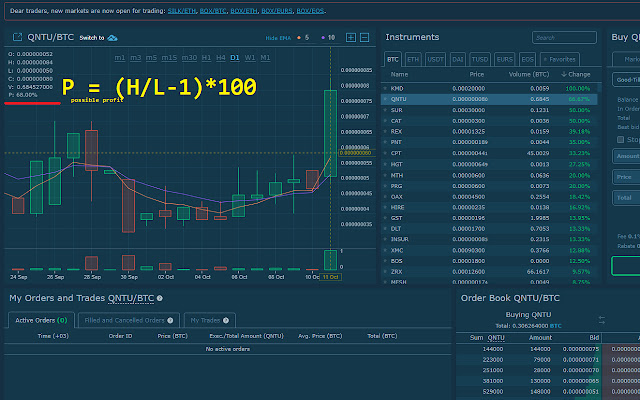Screen dimensions: 640x400
Task: Favorite the HGT instrument star
Action: (x=385, y=164)
